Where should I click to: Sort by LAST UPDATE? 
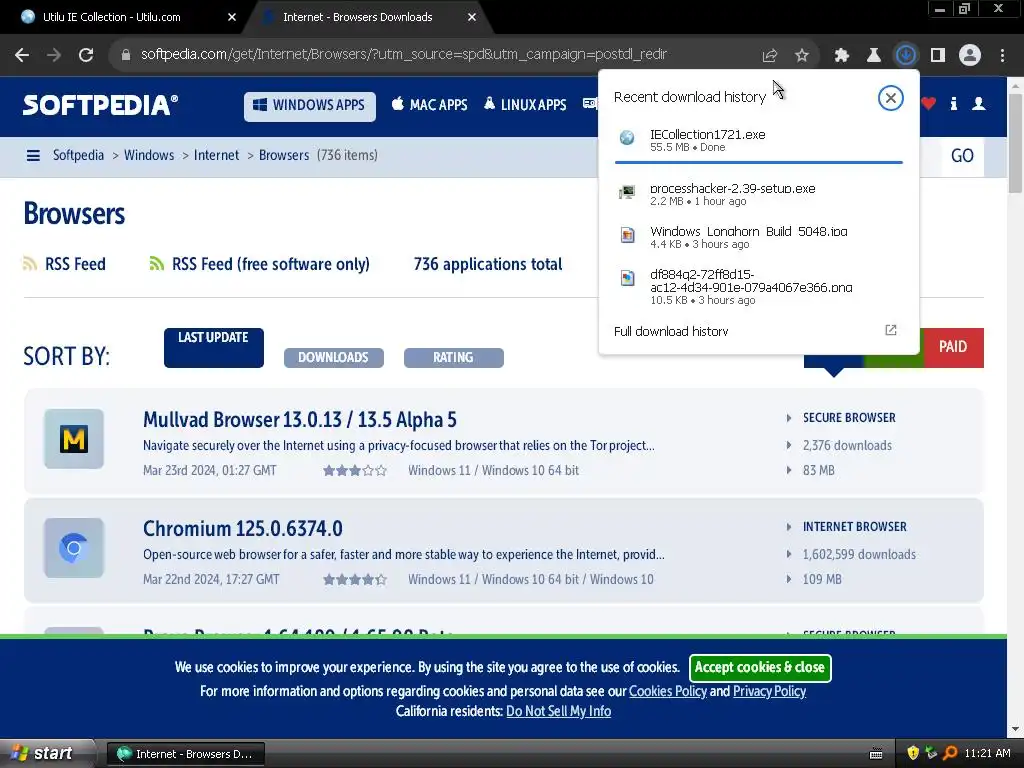coord(214,347)
